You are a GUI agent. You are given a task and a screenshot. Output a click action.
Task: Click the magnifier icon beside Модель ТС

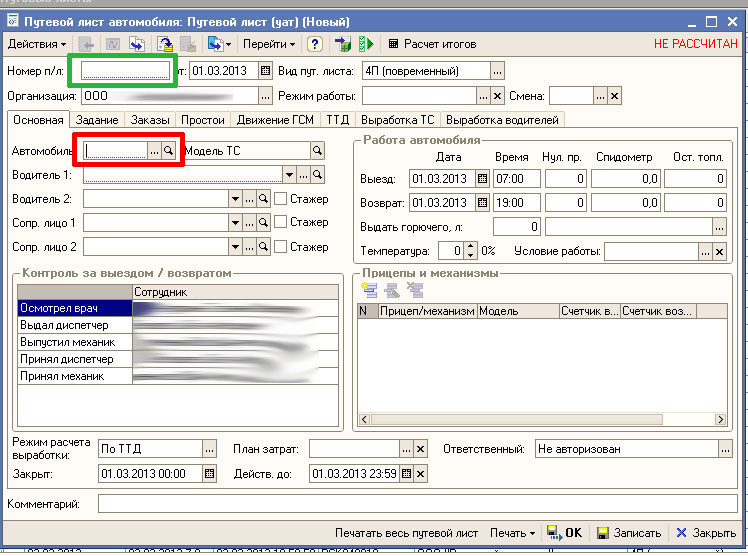point(318,150)
